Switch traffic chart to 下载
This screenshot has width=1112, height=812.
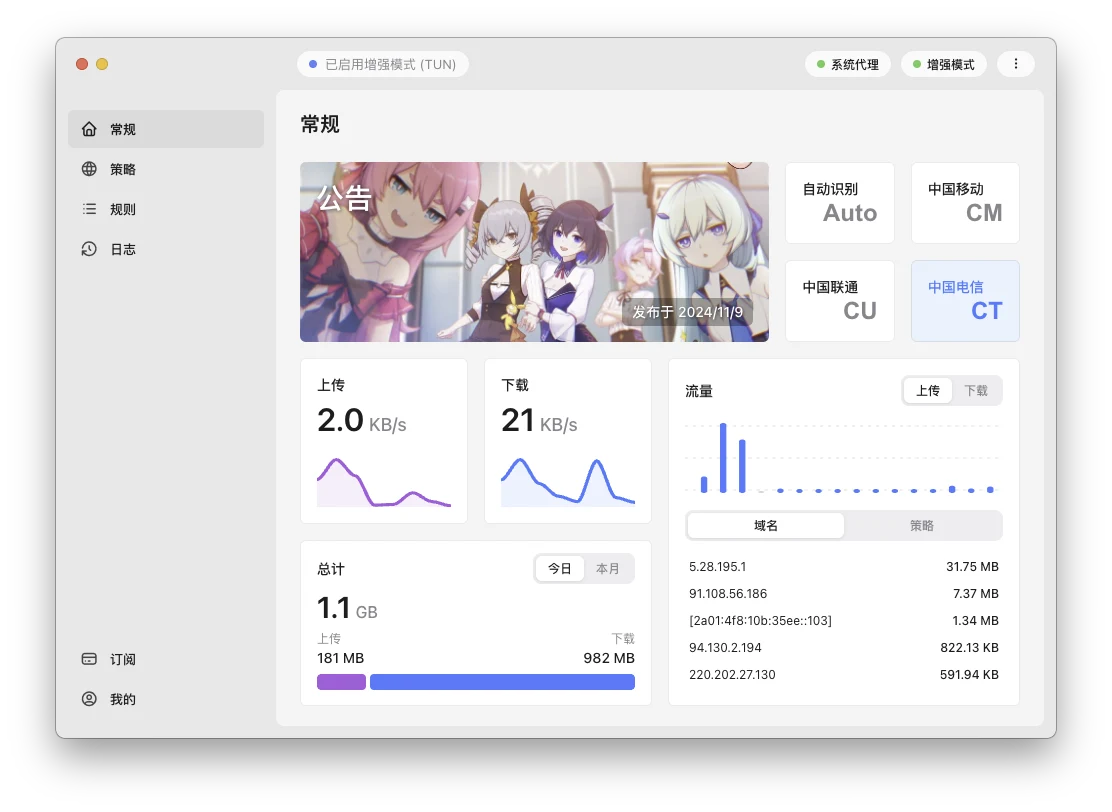tap(976, 391)
